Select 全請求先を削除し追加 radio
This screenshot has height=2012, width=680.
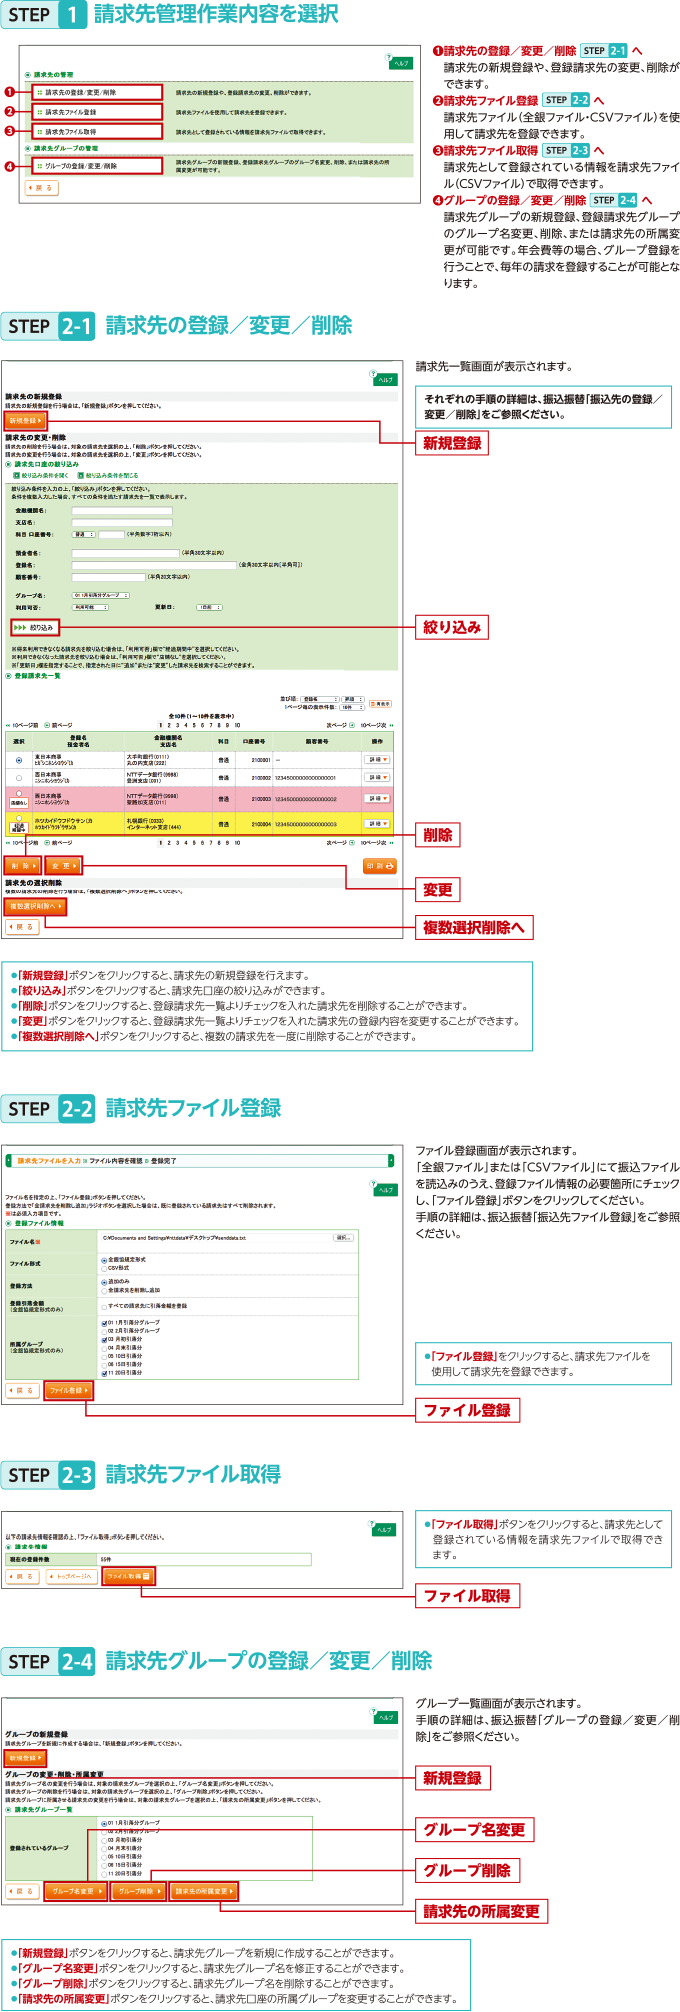click(104, 1290)
